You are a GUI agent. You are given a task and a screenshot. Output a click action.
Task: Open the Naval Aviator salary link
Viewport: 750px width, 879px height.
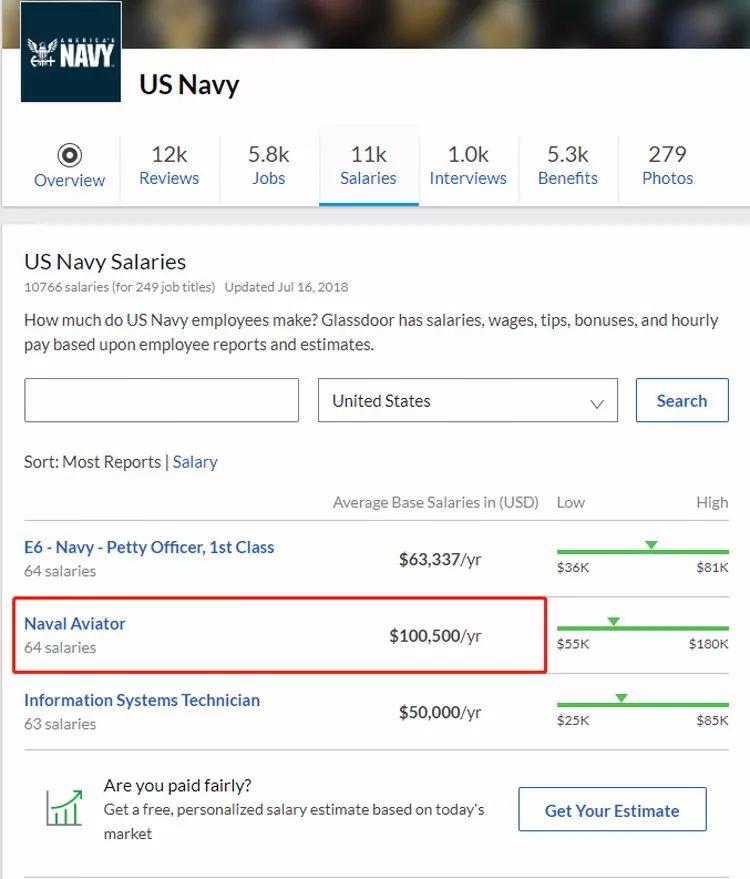click(x=75, y=623)
